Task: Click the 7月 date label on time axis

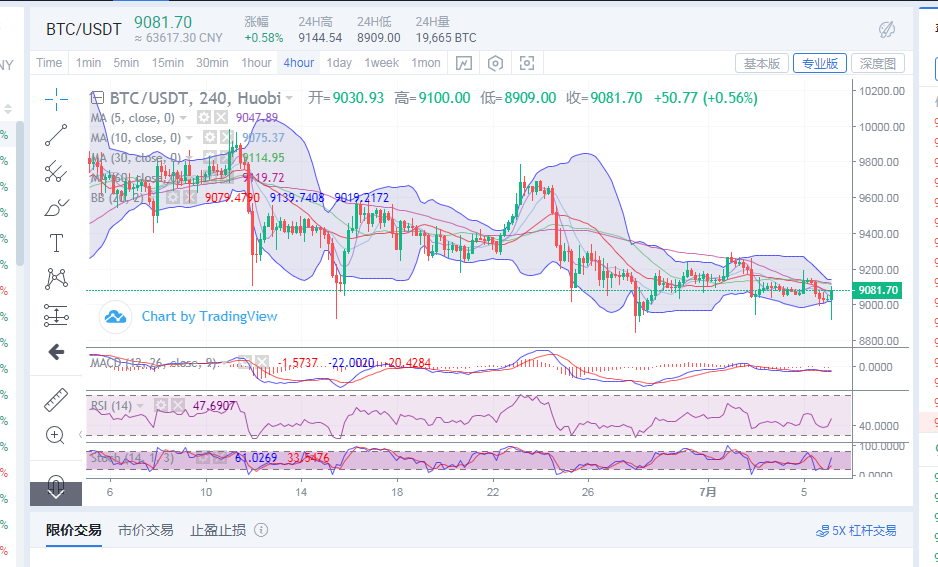Action: (708, 492)
